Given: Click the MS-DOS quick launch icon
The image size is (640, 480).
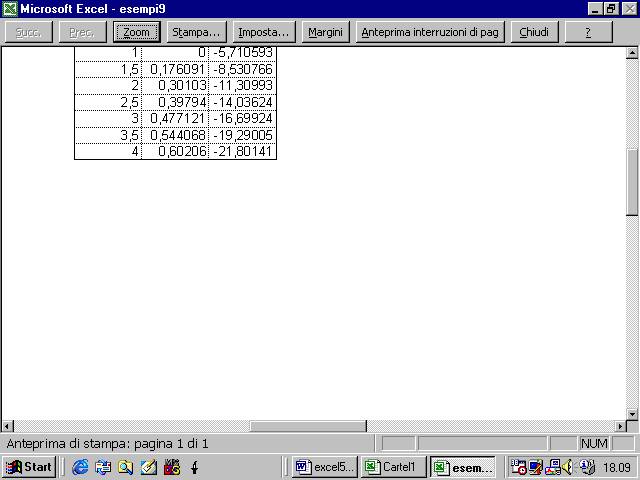Looking at the screenshot, I should tap(172, 467).
